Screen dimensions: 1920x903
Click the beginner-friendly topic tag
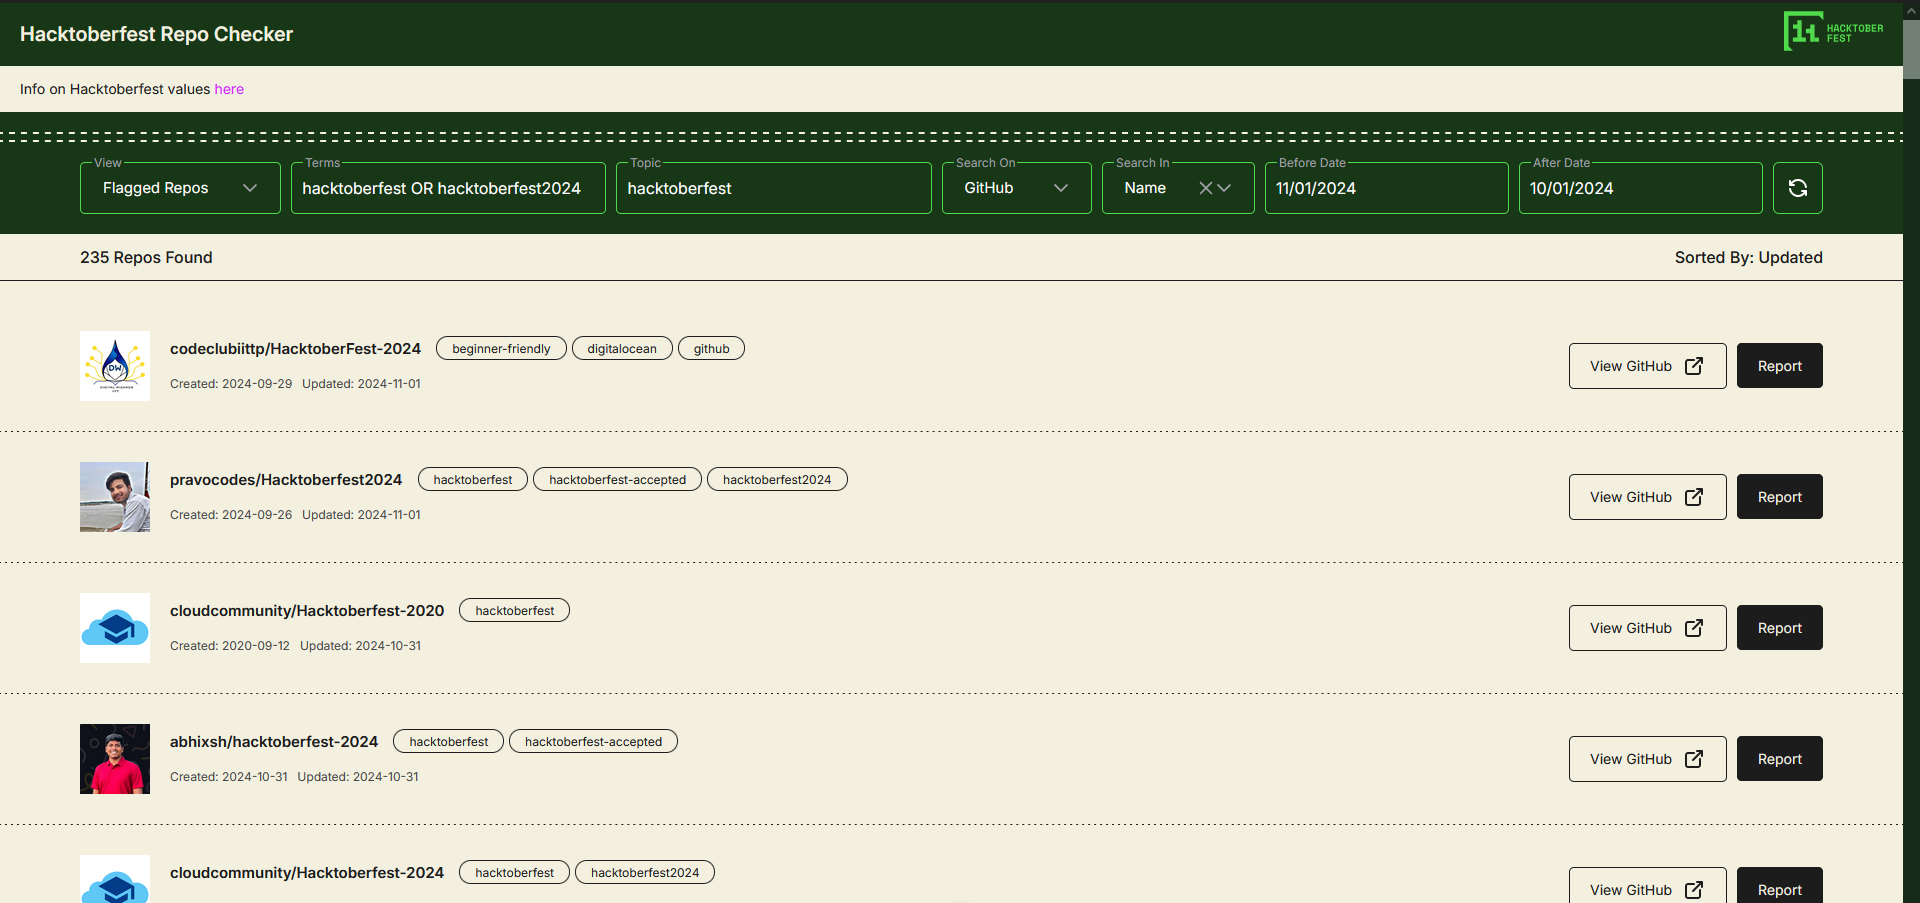[x=501, y=349]
